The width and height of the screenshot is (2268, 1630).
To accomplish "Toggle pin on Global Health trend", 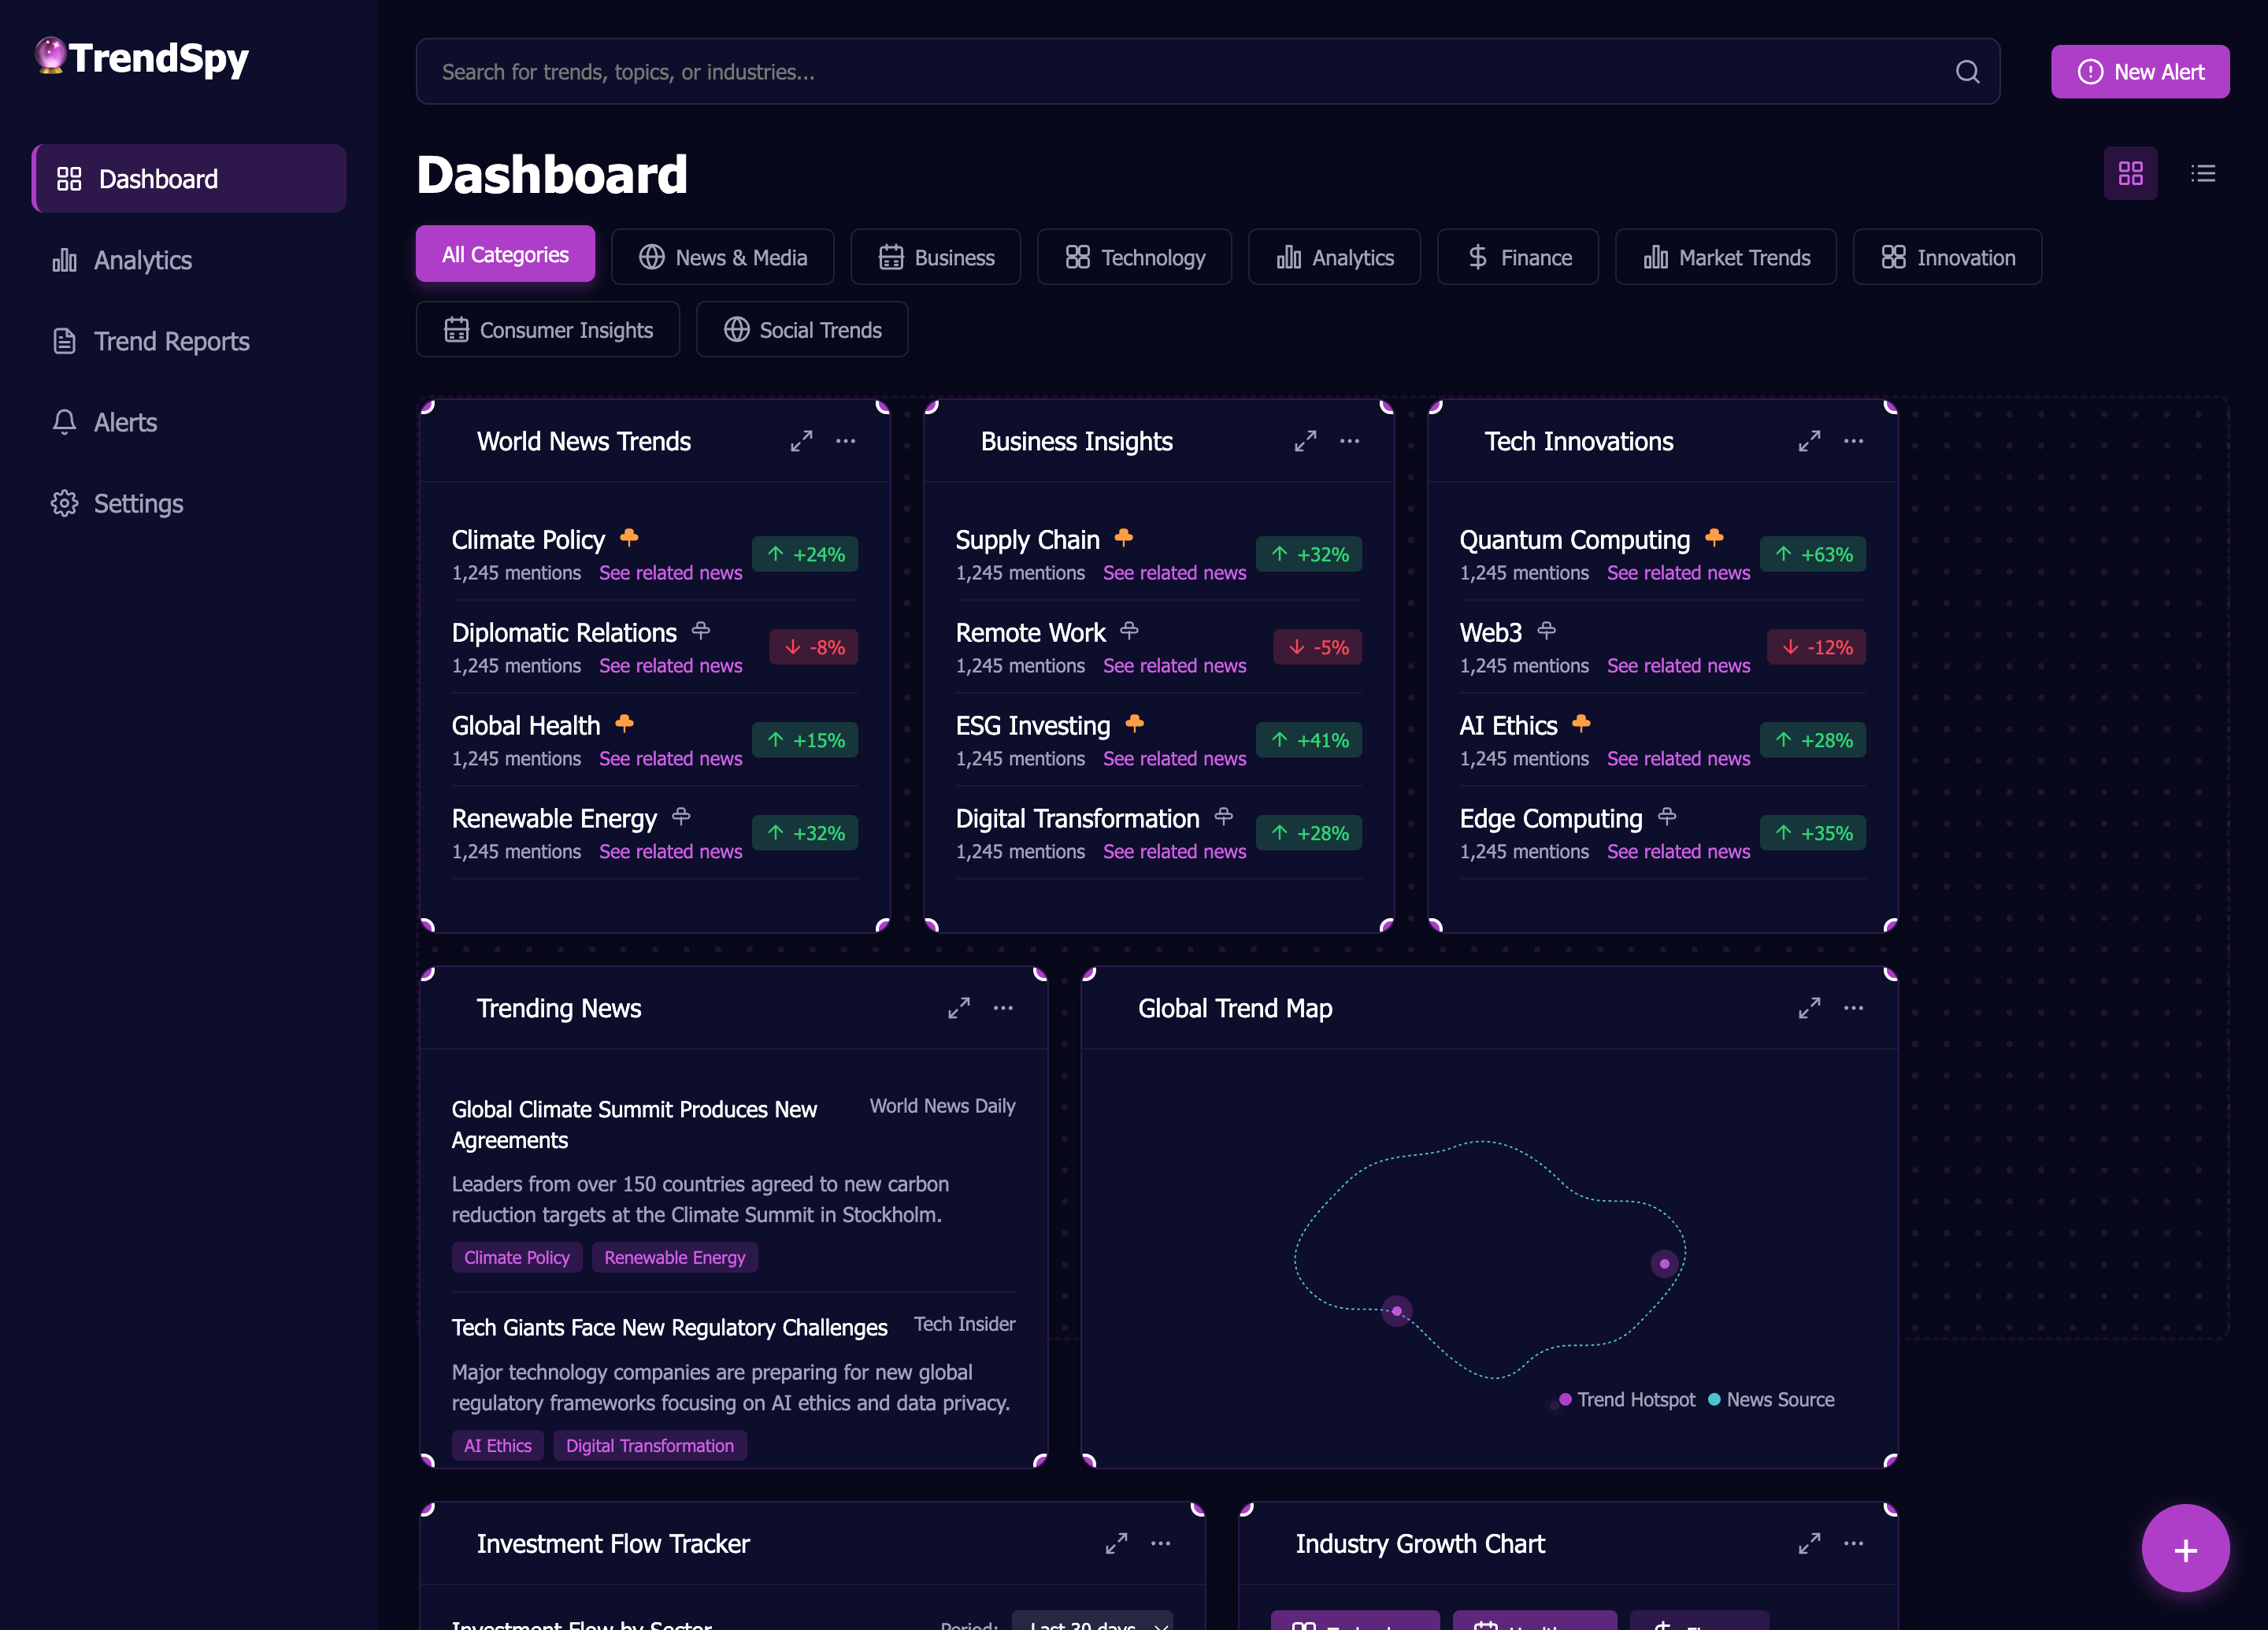I will click(x=624, y=724).
